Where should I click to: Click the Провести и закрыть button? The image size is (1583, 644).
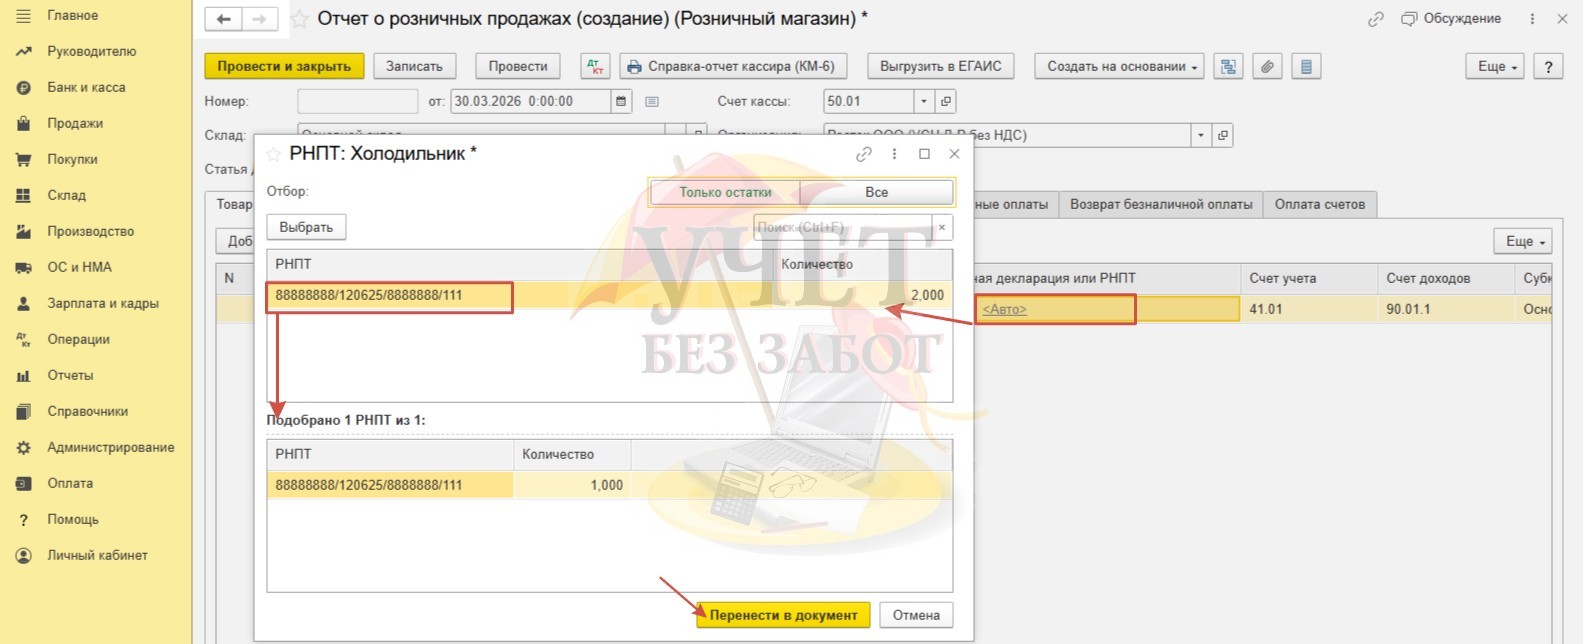pos(284,66)
